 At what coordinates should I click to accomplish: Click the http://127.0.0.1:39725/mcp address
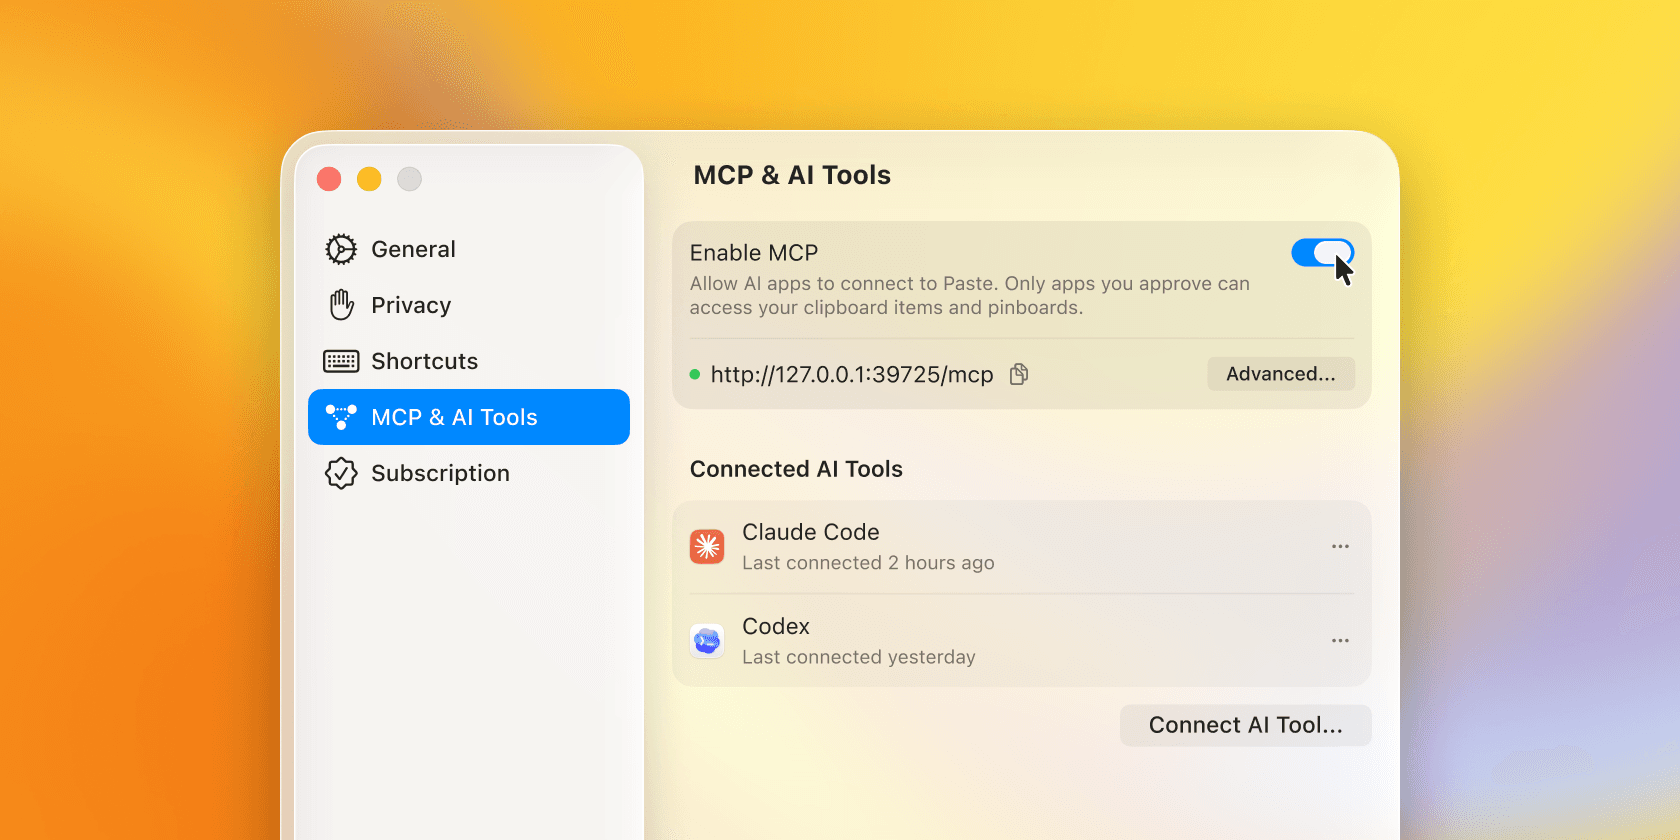click(852, 375)
